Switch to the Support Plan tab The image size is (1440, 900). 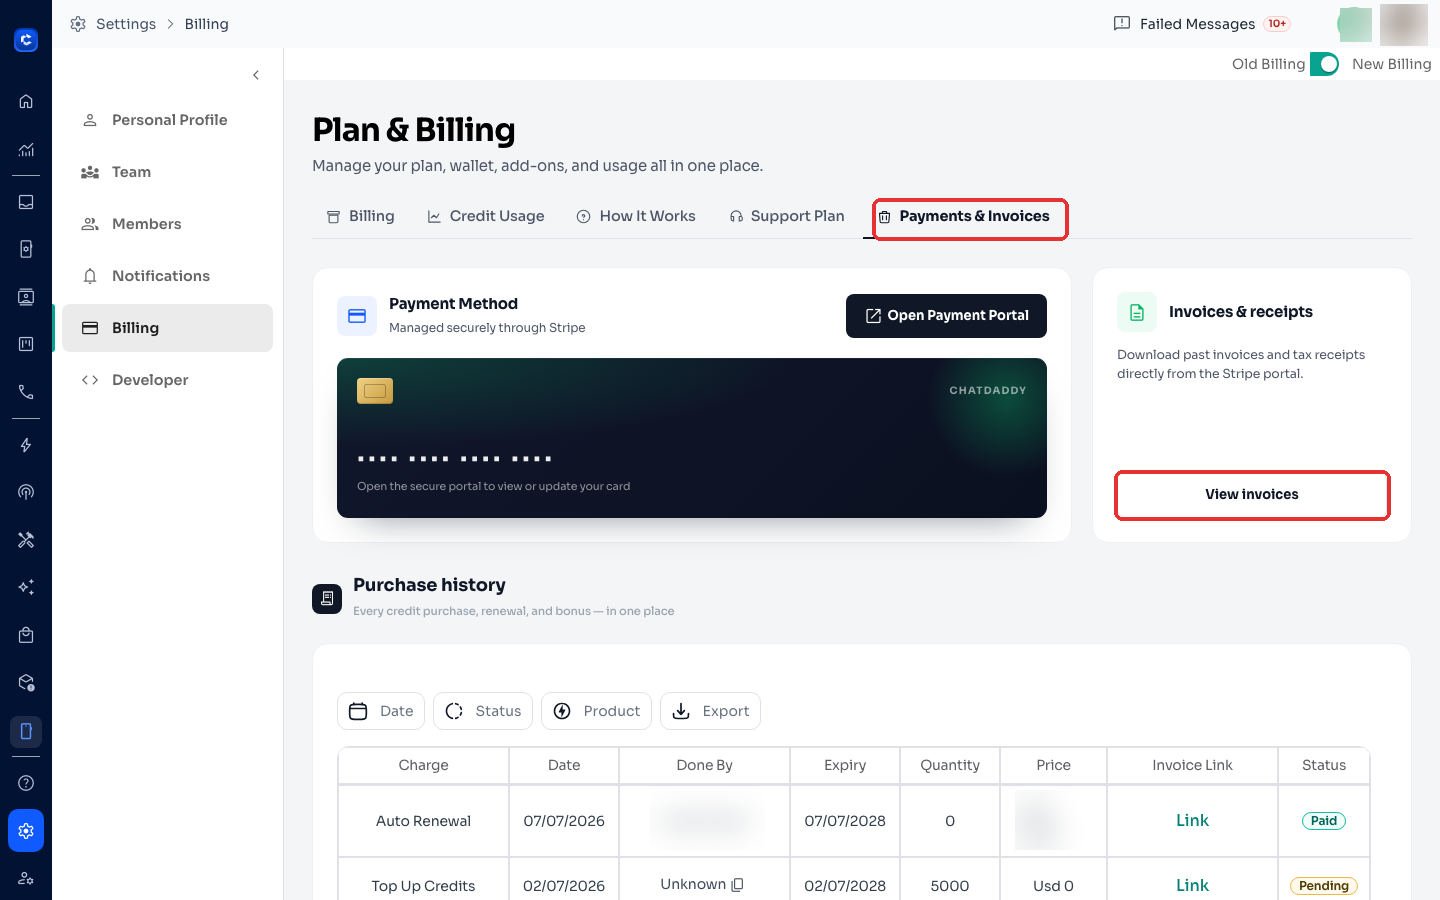click(787, 216)
